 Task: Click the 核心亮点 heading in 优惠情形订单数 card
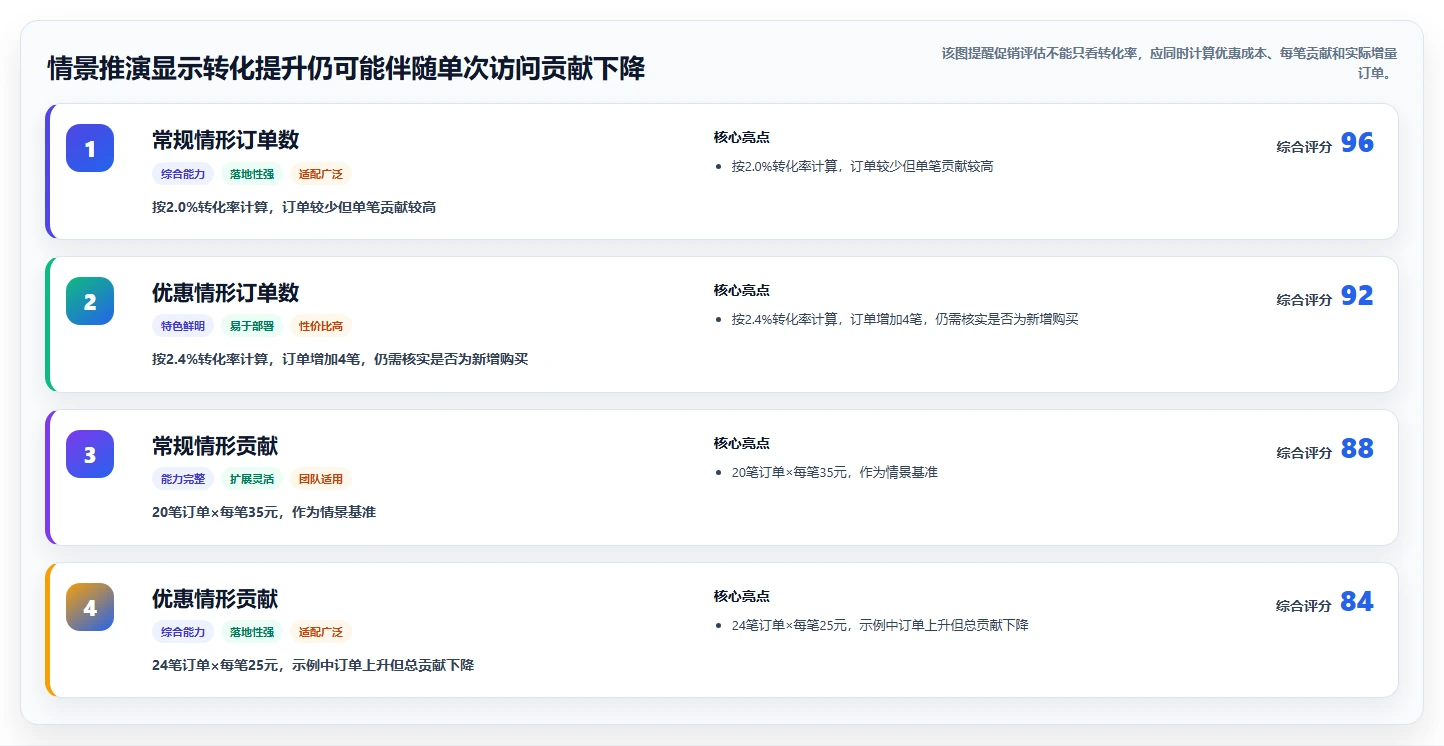click(x=742, y=291)
